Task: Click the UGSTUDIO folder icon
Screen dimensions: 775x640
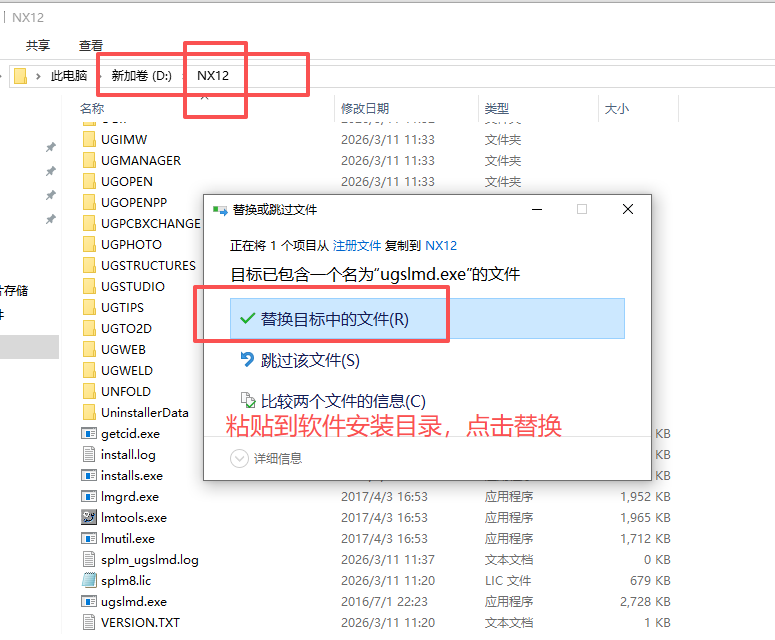Action: pos(89,287)
